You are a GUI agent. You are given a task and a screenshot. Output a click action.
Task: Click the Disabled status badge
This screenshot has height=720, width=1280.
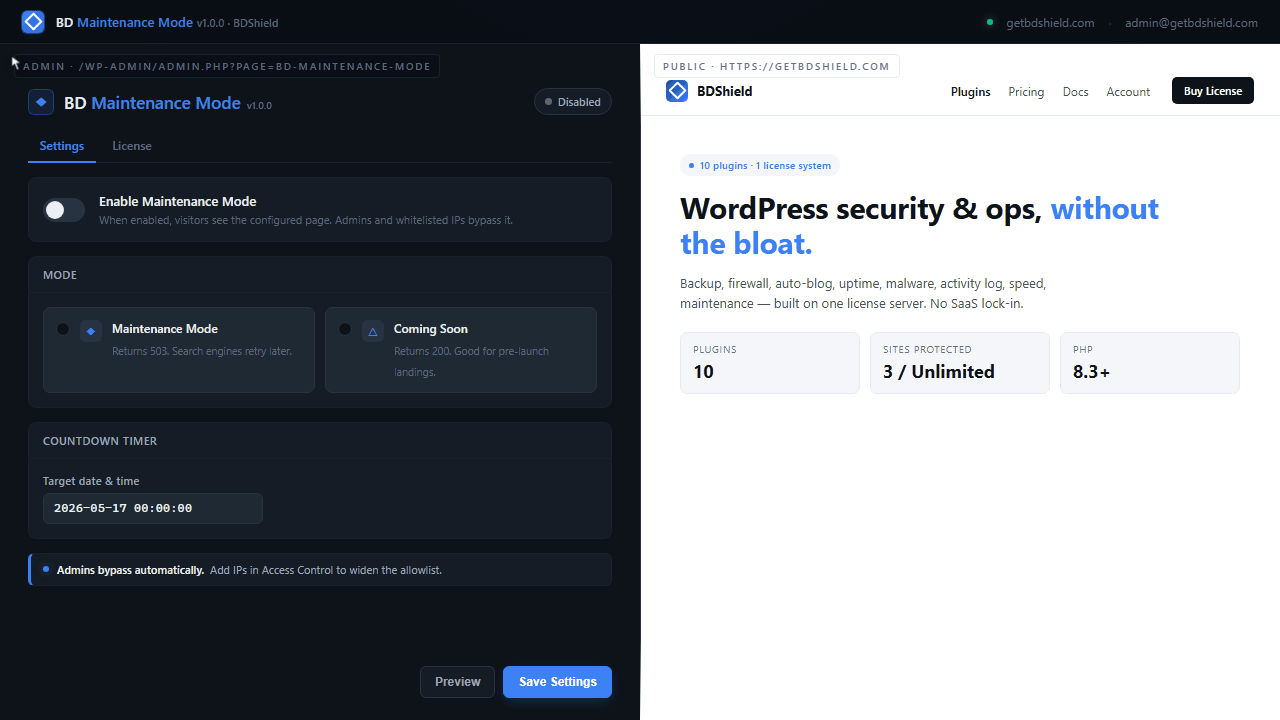click(573, 102)
